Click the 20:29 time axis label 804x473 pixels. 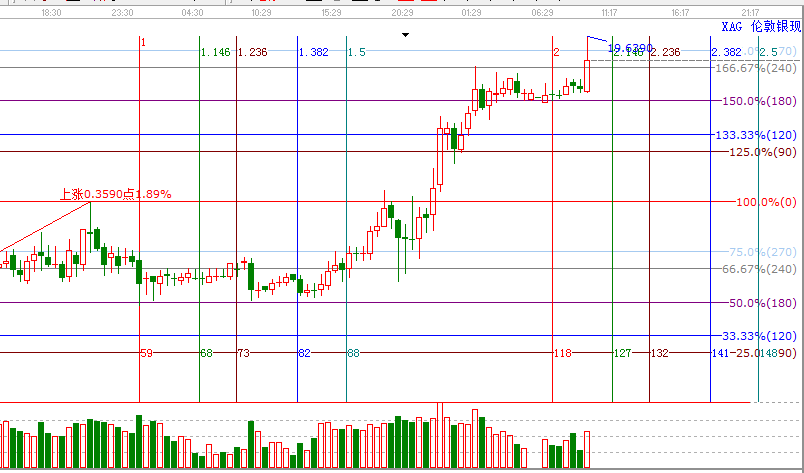403,13
